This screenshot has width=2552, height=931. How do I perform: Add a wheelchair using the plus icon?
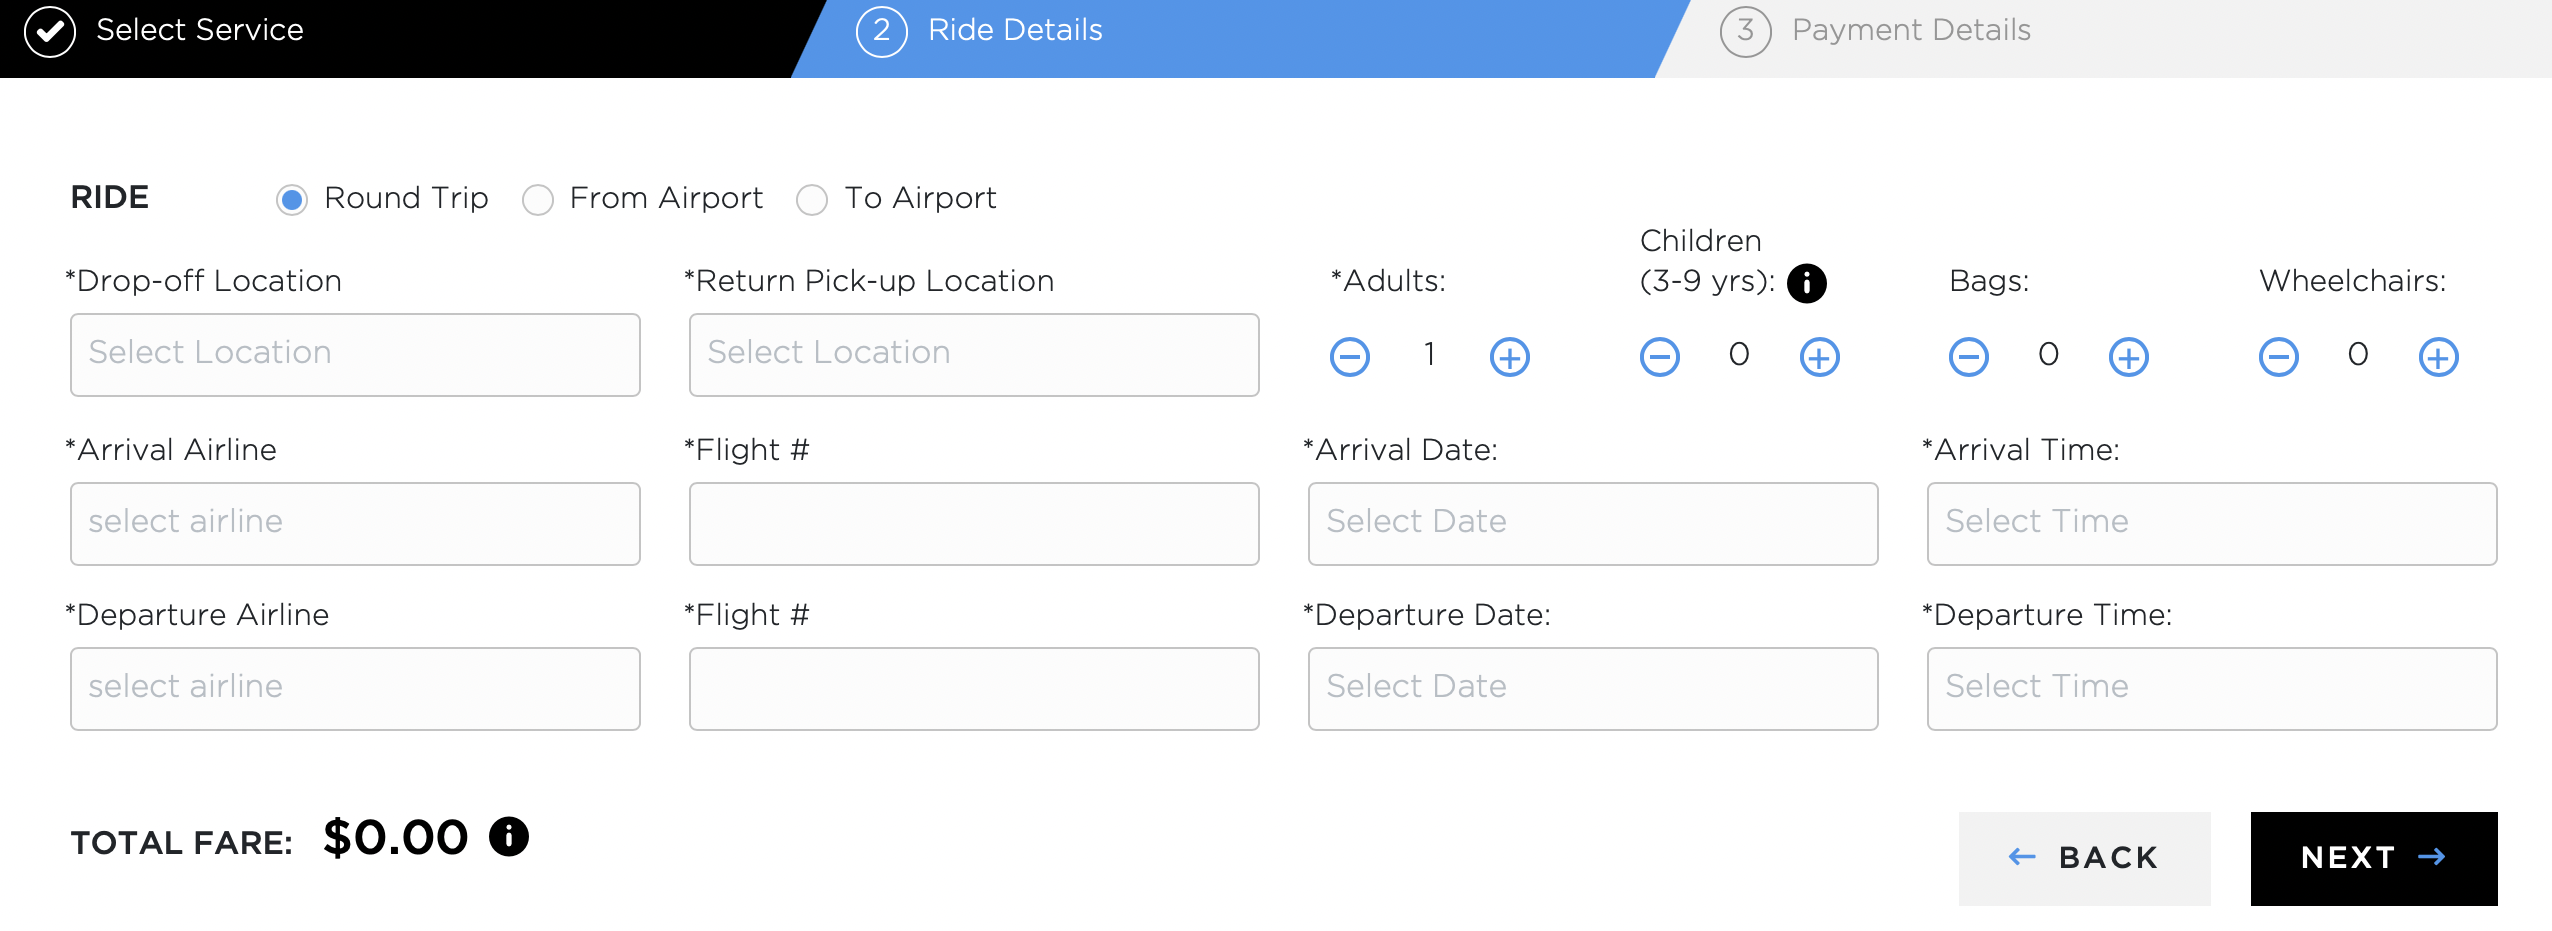[2438, 357]
